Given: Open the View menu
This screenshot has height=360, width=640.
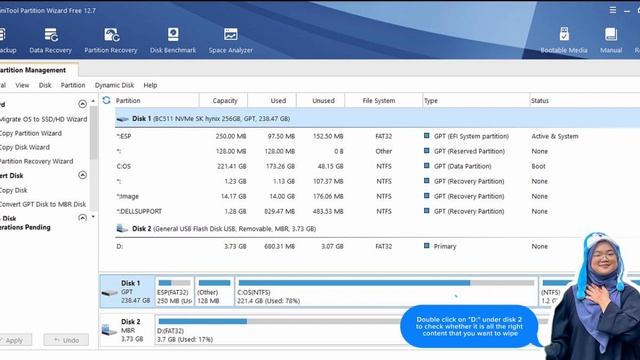Looking at the screenshot, I should tap(22, 85).
